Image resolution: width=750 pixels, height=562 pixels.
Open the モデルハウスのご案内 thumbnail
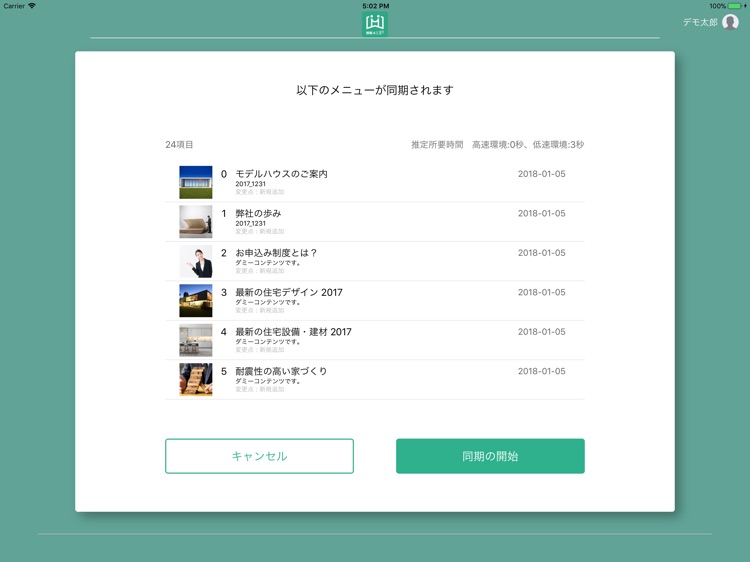click(196, 182)
